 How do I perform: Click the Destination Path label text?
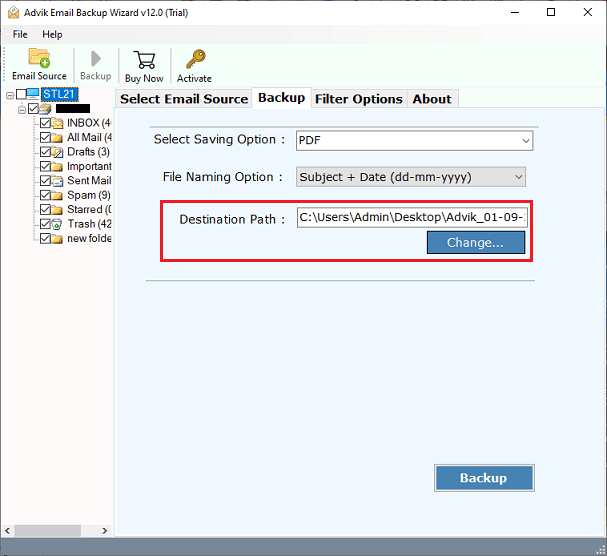pos(232,220)
